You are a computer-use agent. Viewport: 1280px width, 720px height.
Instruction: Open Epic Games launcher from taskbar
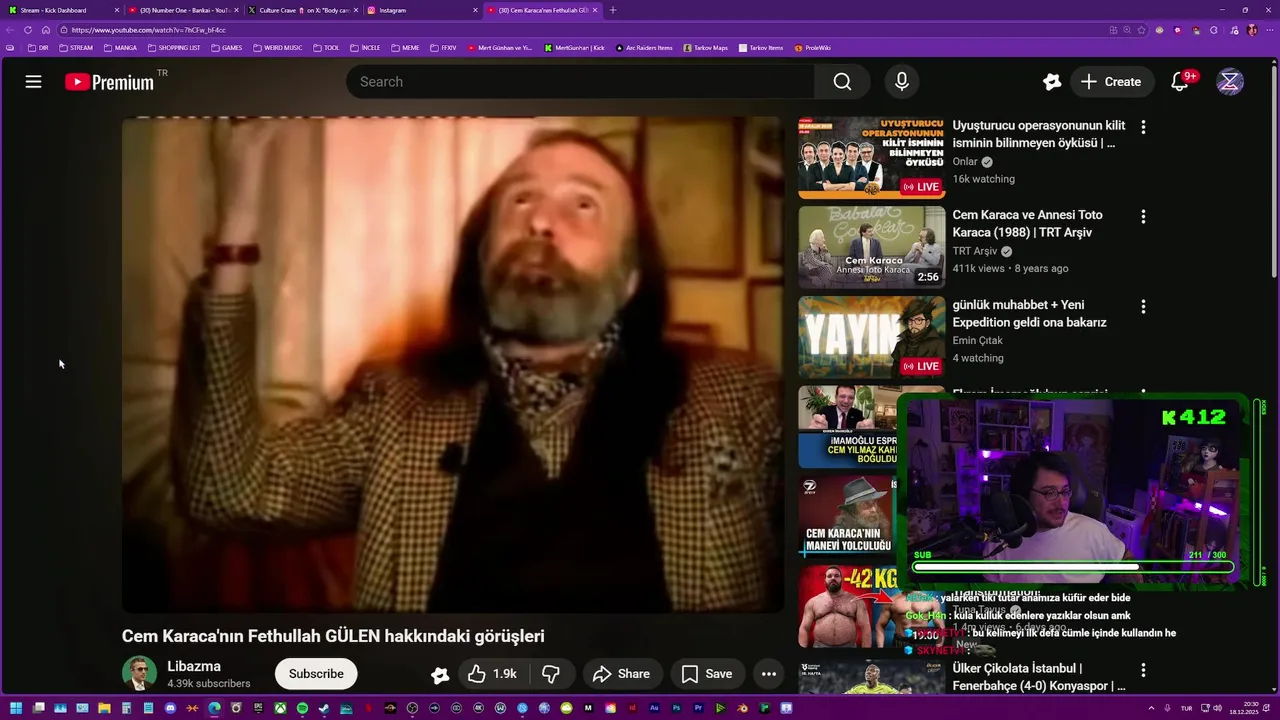(258, 708)
